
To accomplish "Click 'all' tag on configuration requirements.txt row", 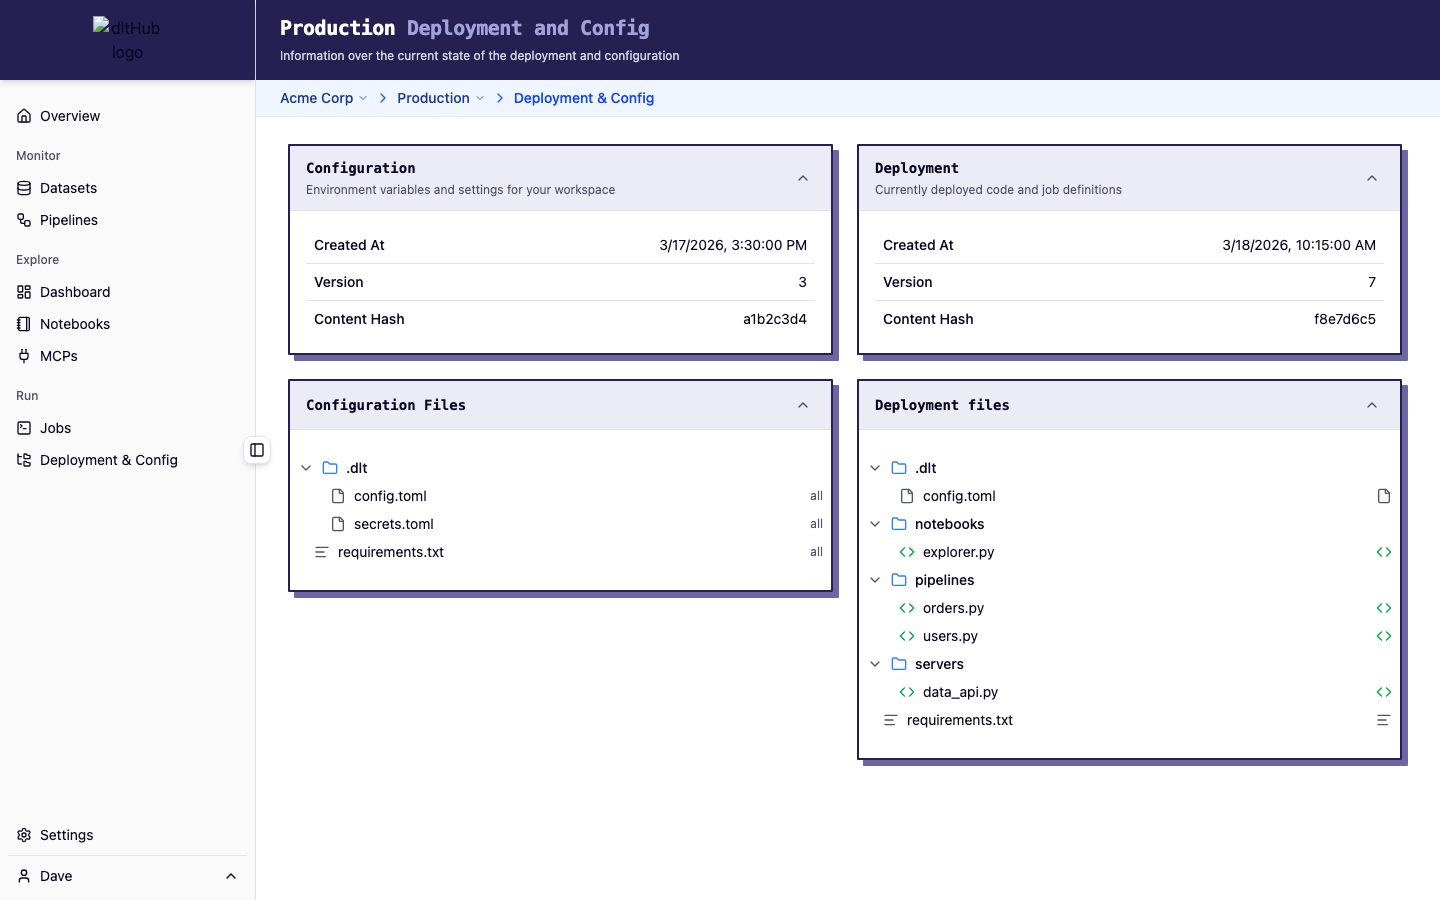I will pos(816,552).
